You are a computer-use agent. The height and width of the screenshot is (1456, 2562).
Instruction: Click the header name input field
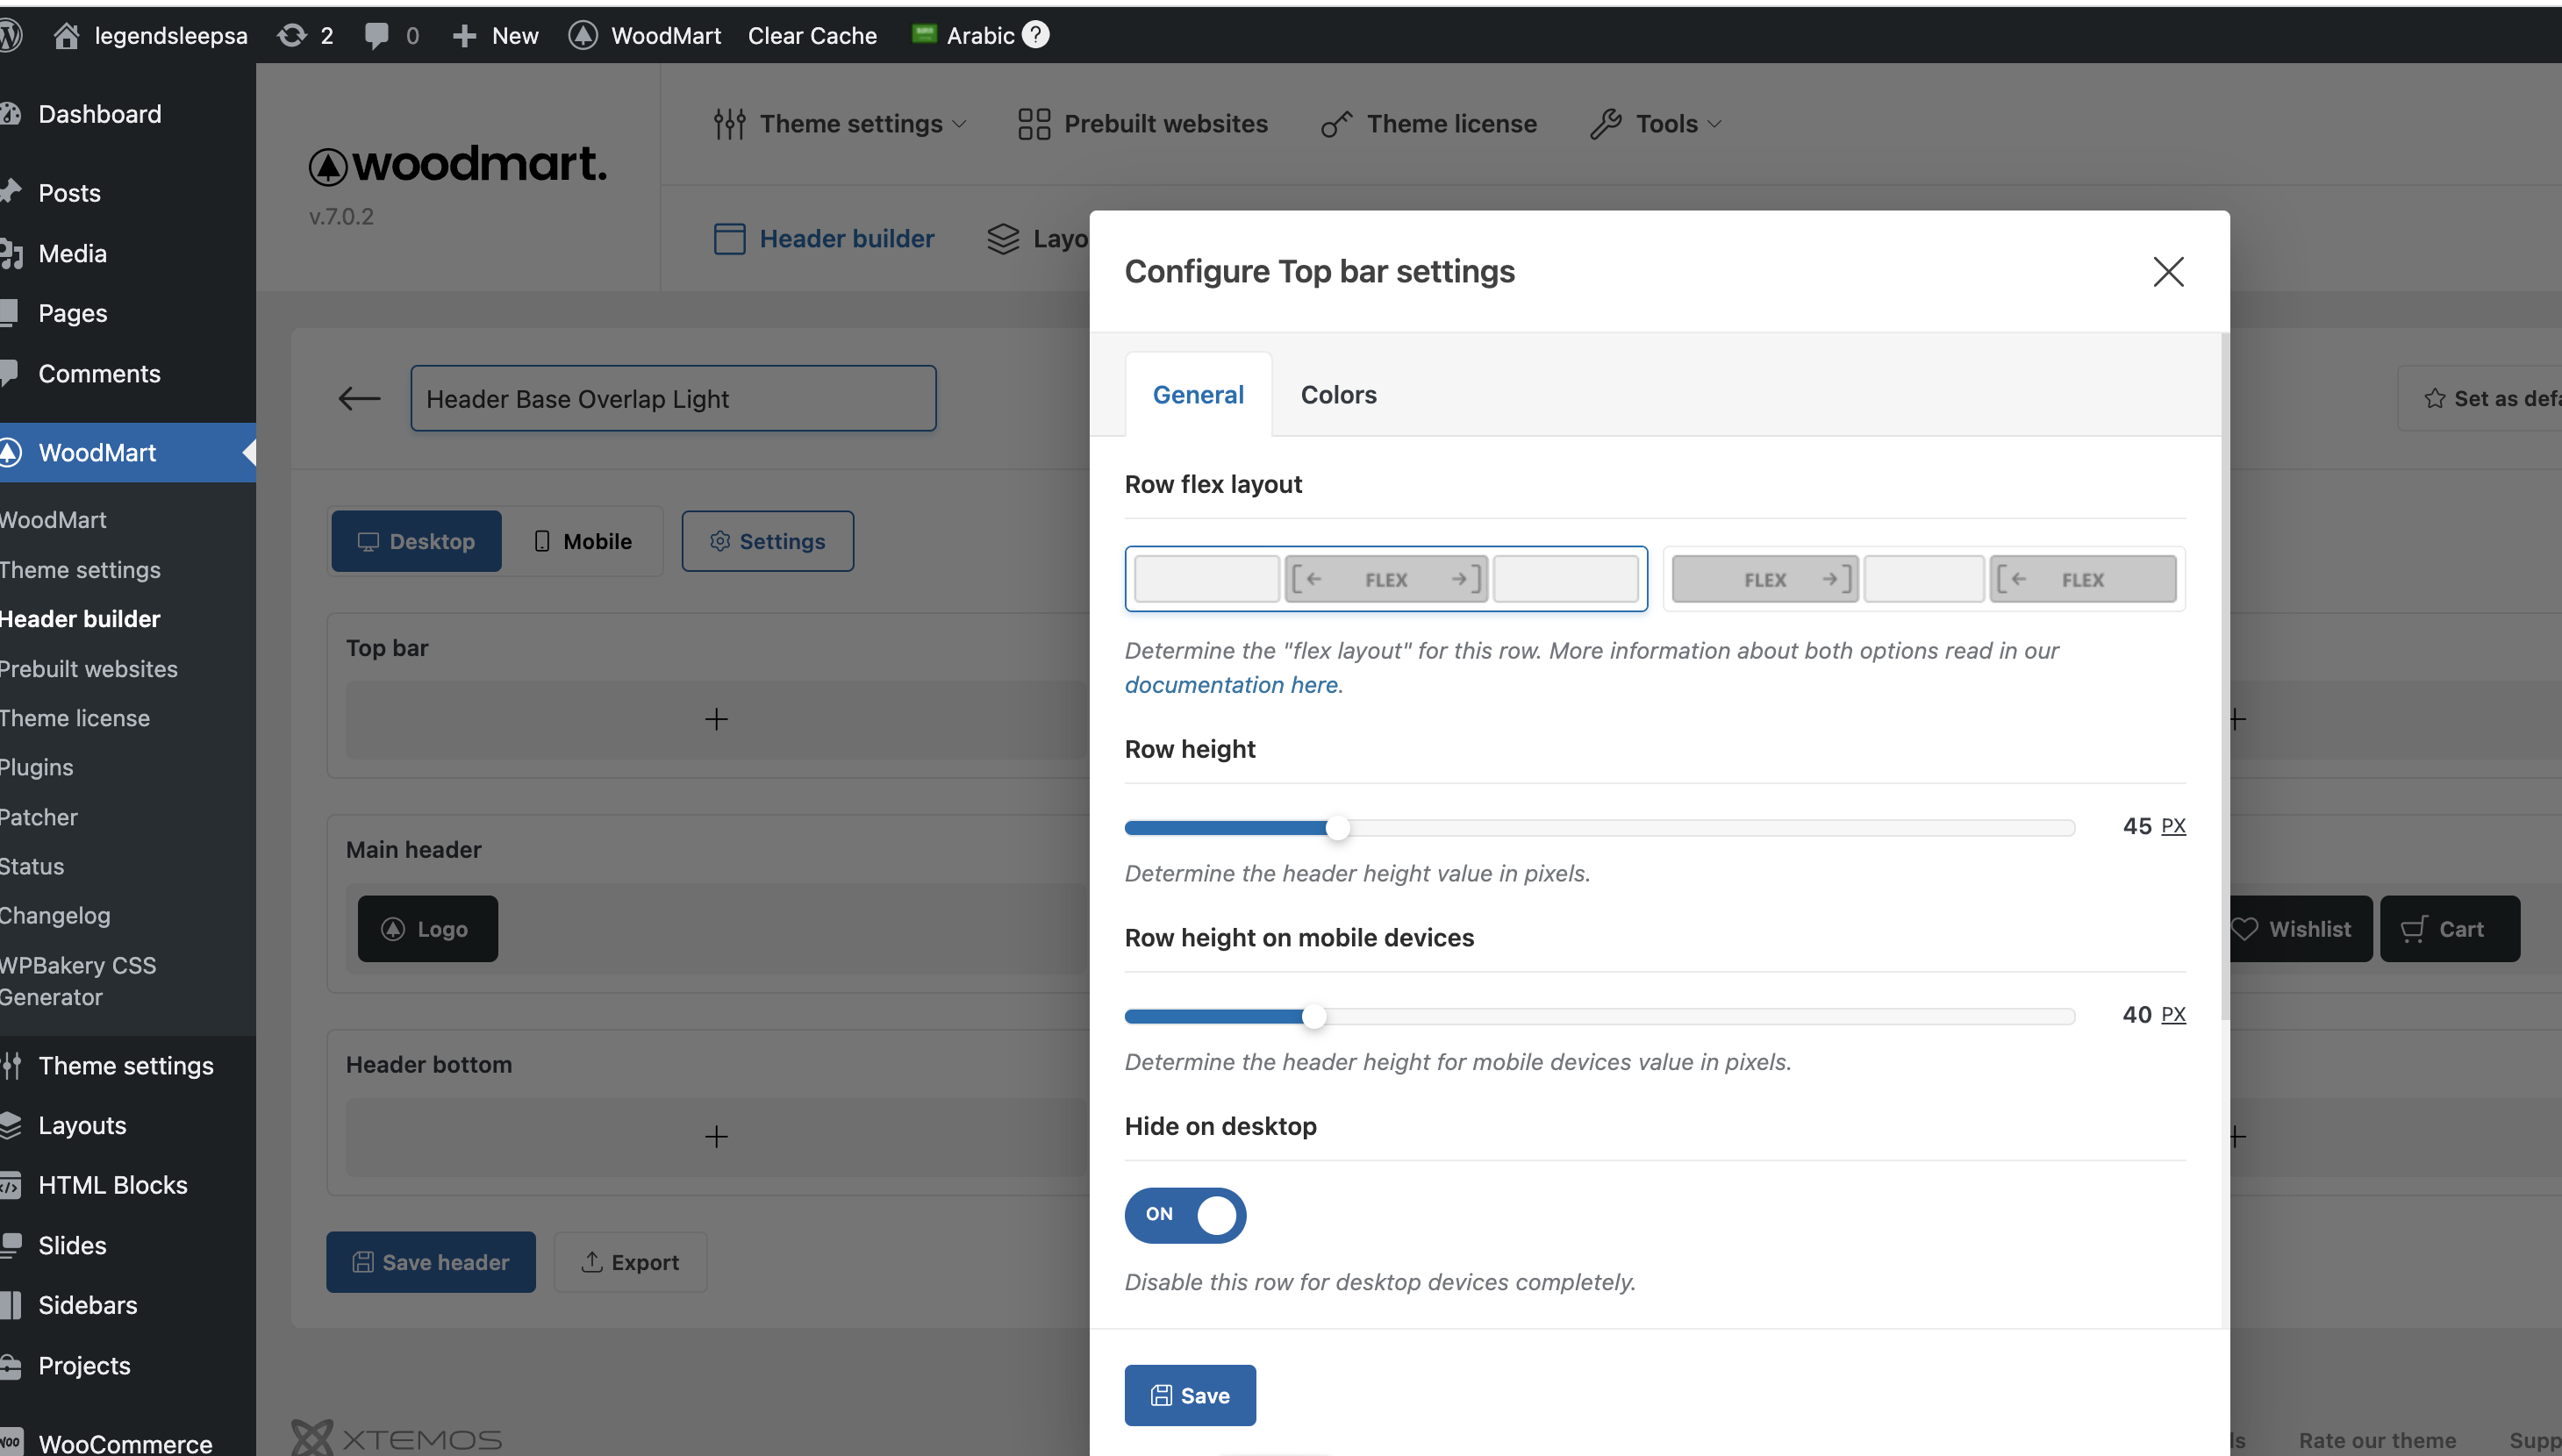673,398
